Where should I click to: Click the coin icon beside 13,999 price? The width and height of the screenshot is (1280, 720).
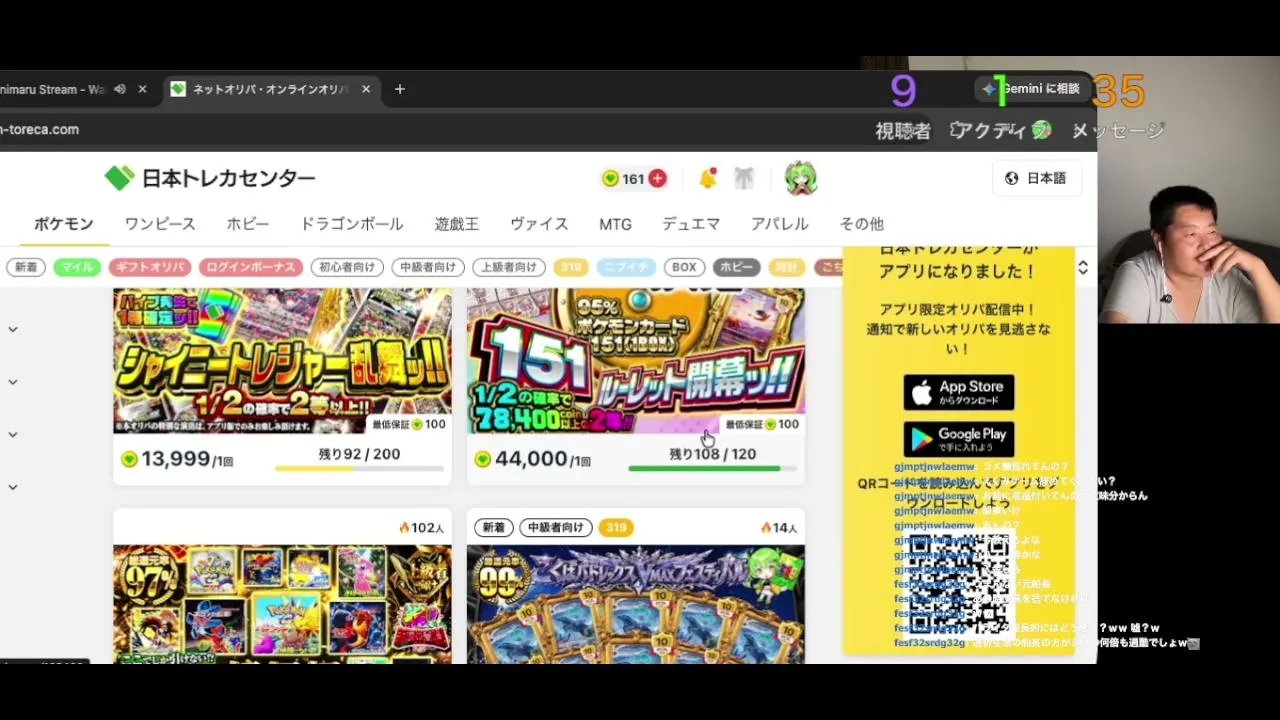click(x=129, y=459)
